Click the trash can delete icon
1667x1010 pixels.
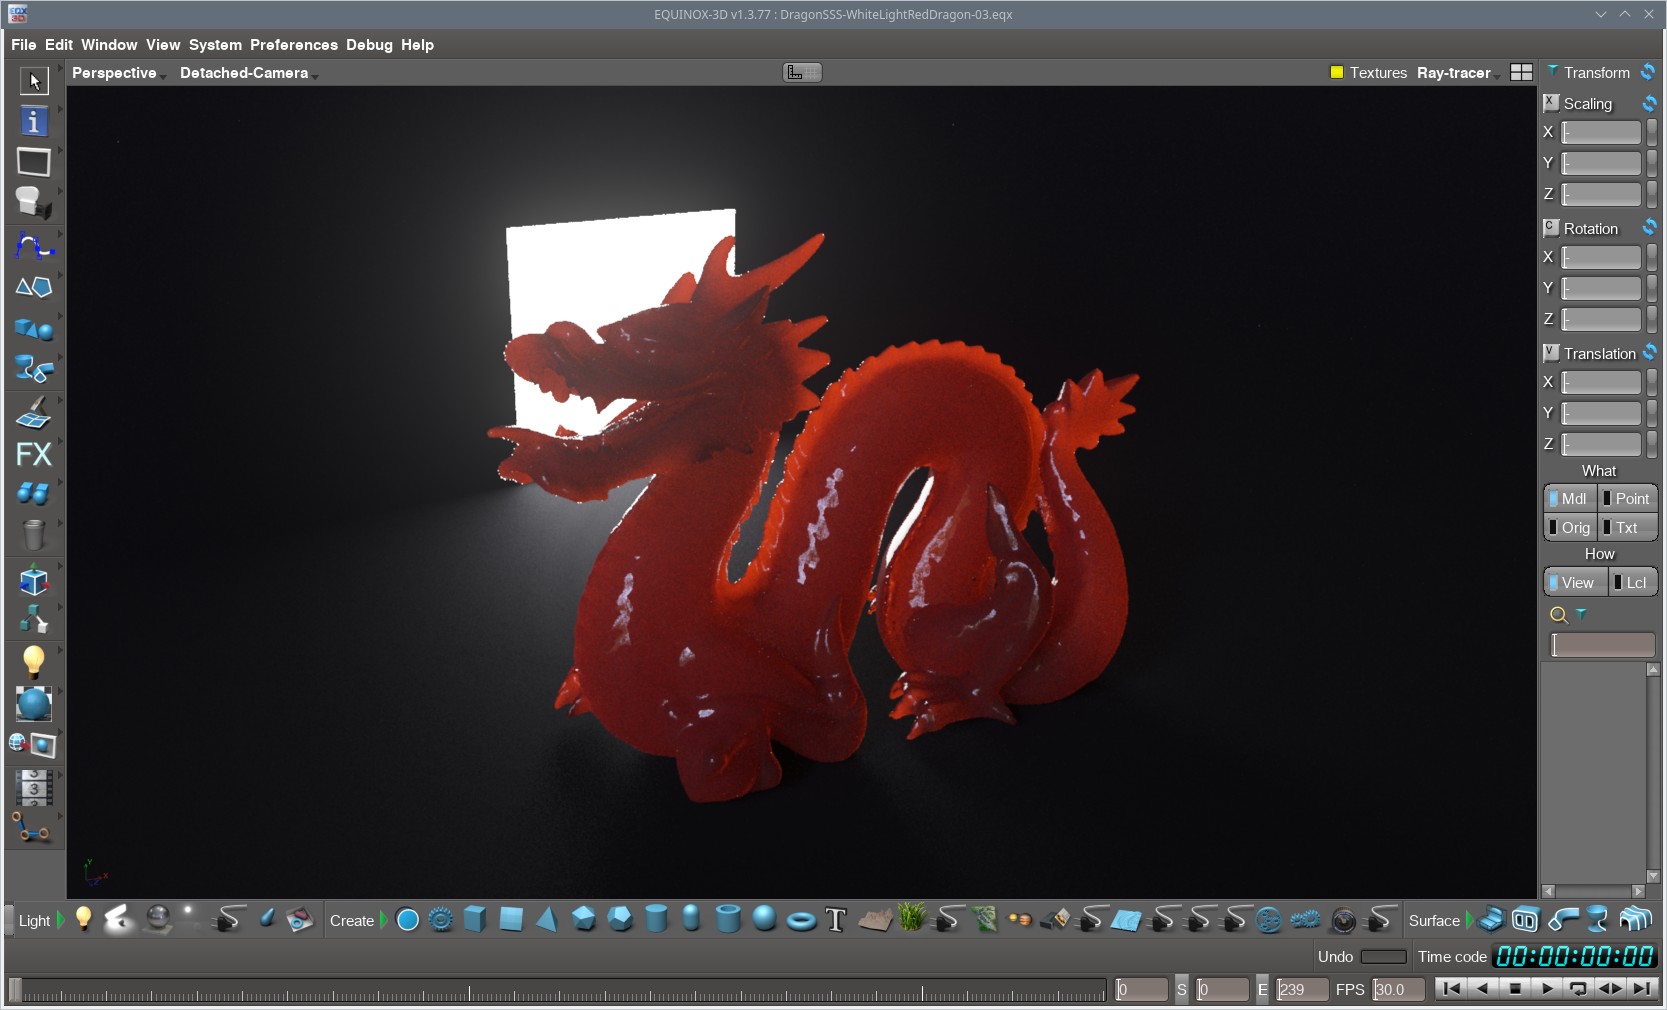pyautogui.click(x=34, y=535)
